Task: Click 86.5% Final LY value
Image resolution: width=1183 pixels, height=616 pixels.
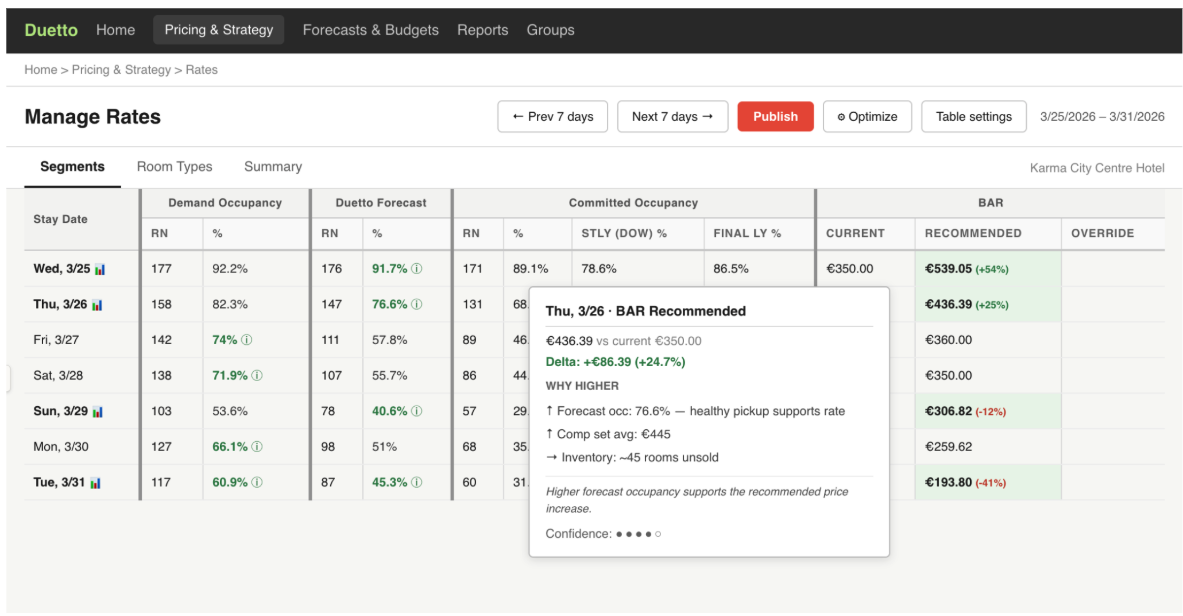Action: point(731,269)
